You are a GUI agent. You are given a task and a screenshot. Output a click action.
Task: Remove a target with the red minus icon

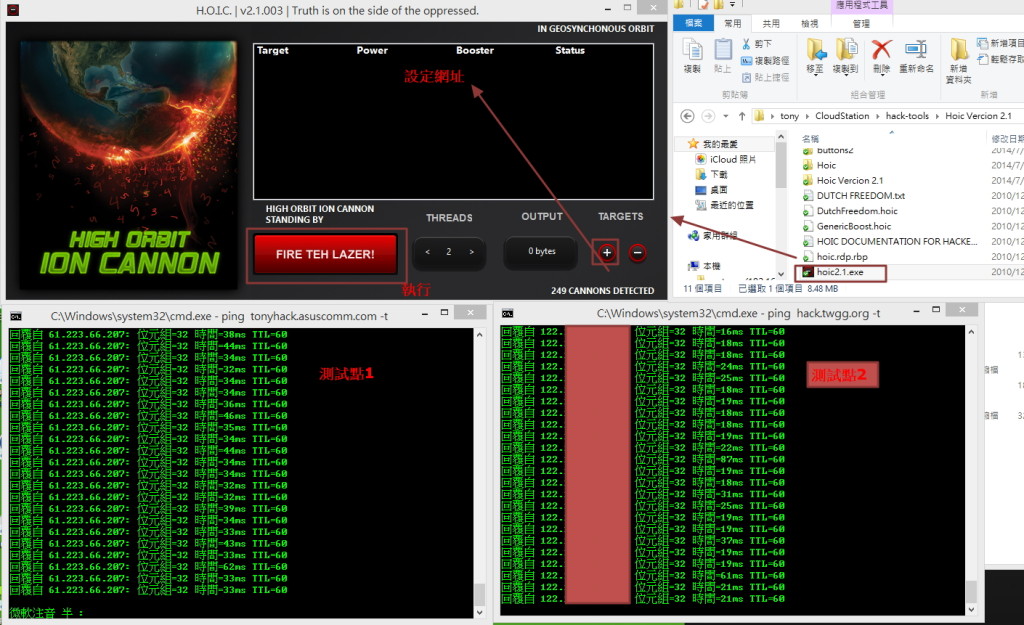pos(637,252)
